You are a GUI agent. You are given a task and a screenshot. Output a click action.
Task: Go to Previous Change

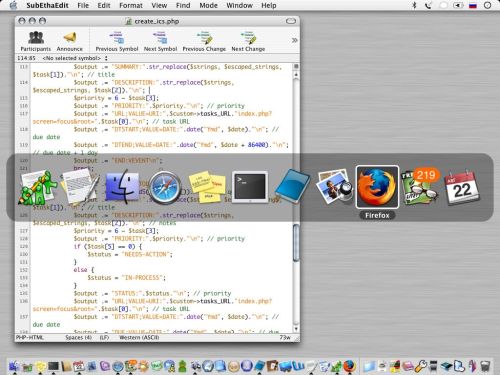[204, 41]
